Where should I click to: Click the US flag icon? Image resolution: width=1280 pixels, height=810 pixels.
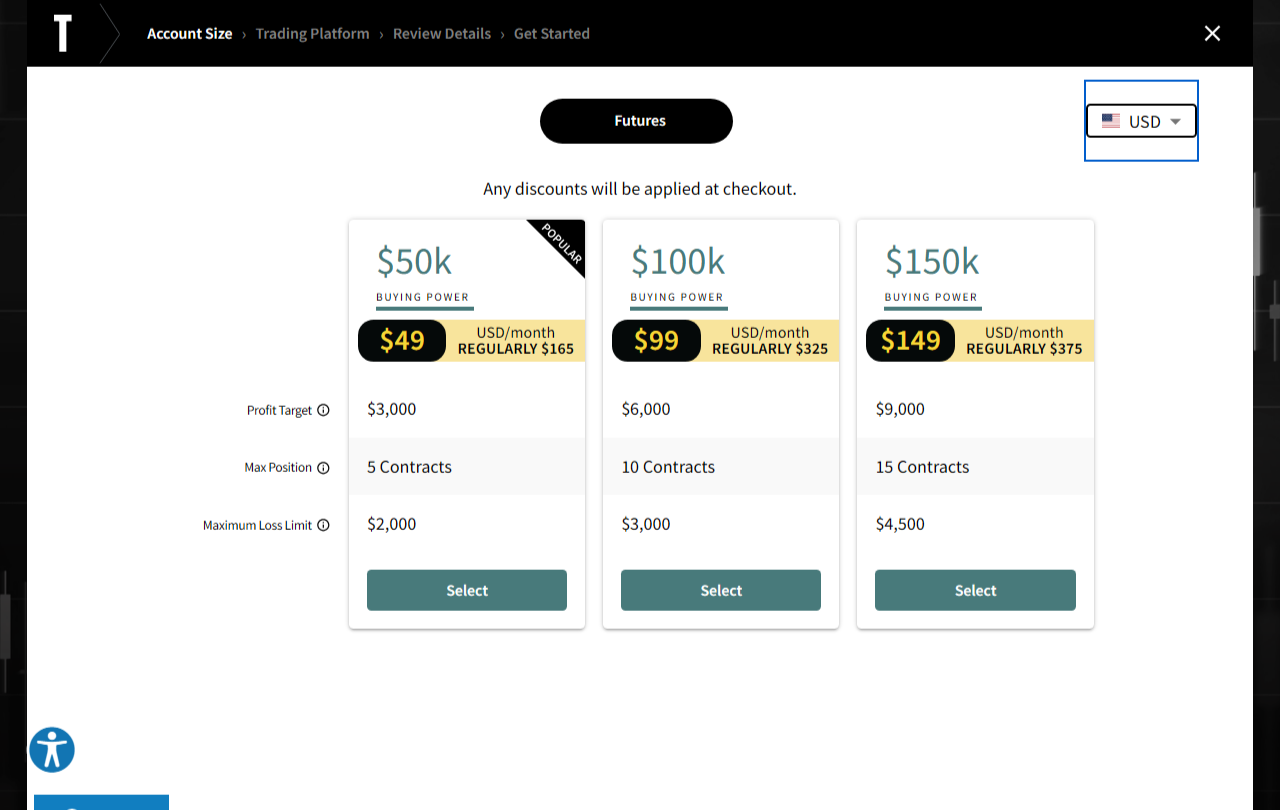(1111, 121)
